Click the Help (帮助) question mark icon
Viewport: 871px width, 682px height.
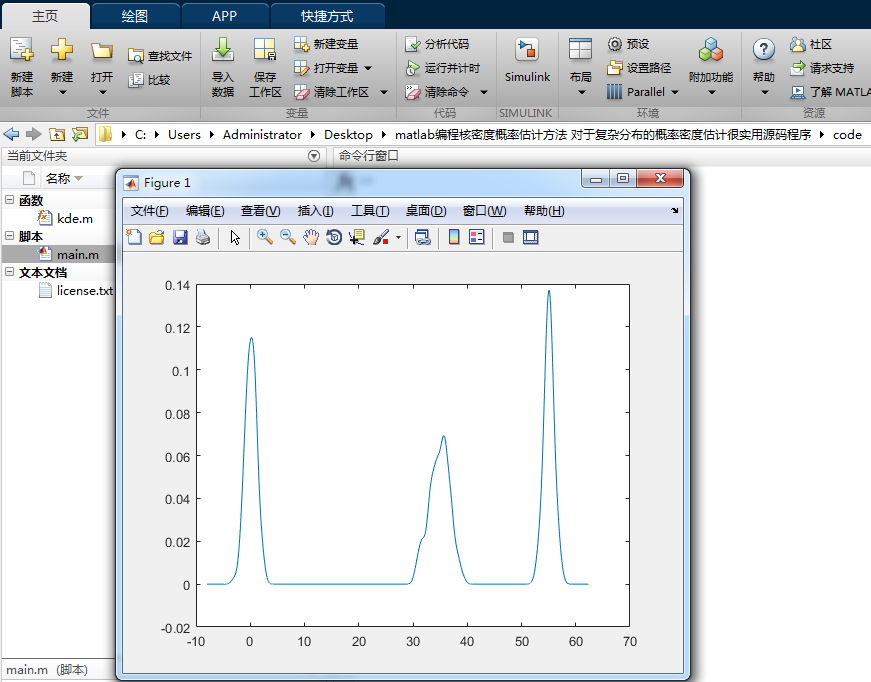coord(764,50)
